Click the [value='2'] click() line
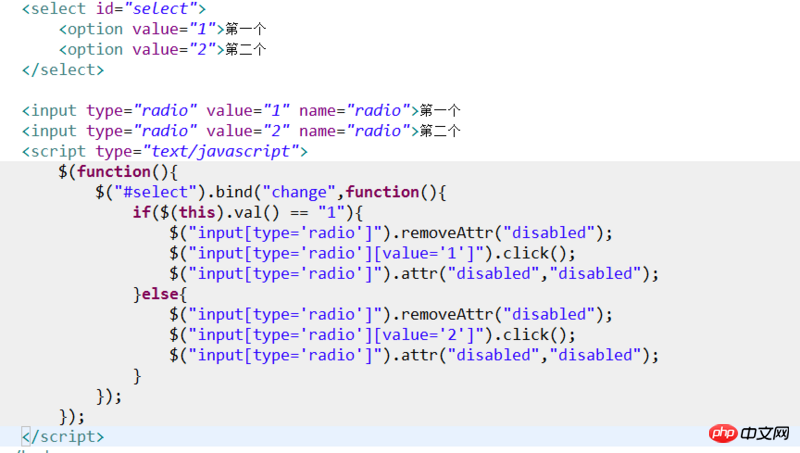 (x=372, y=335)
